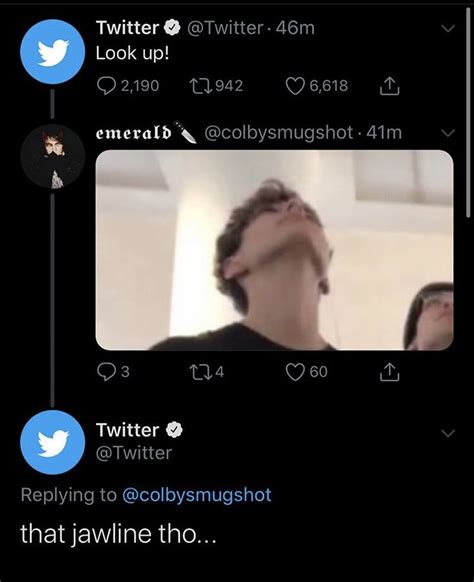
Task: Open emerald display name
Action: (x=134, y=133)
